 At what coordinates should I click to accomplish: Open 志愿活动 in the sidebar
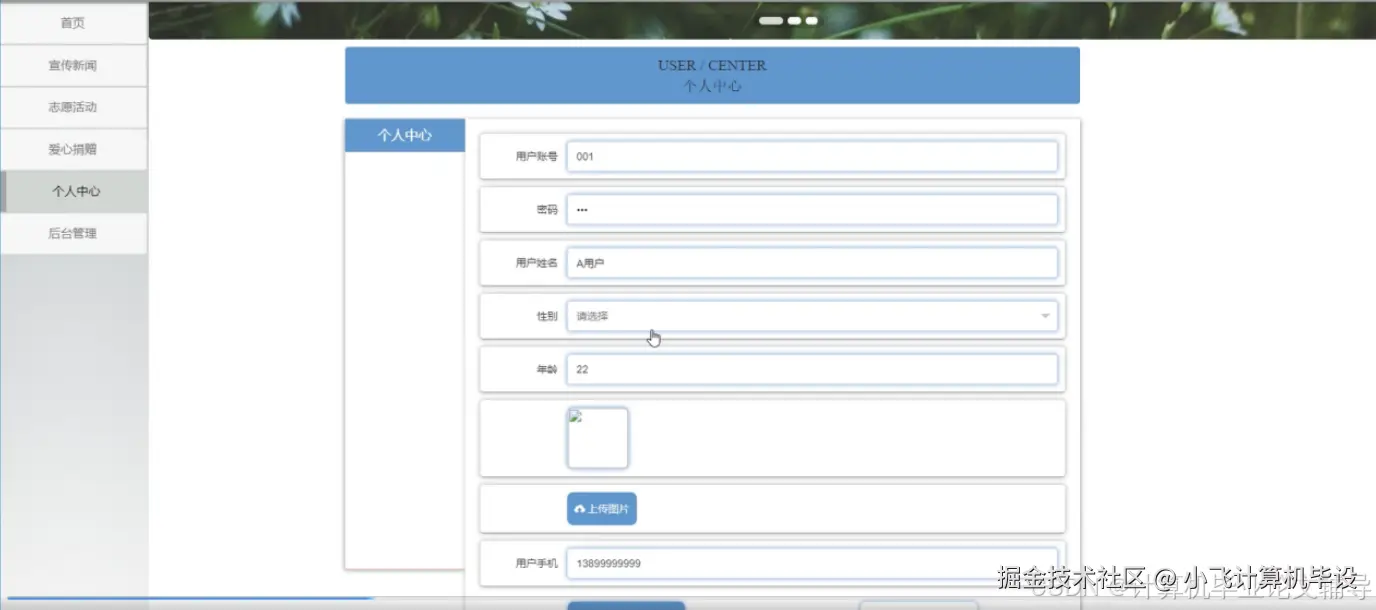73,107
